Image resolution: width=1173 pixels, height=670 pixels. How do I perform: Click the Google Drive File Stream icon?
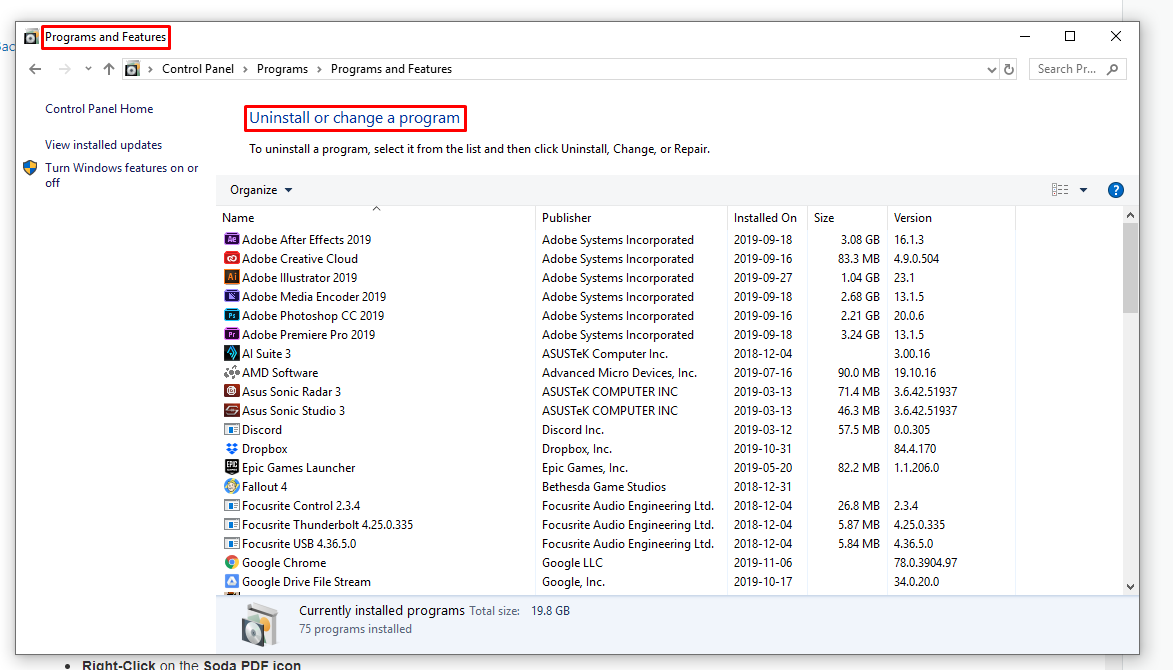click(232, 581)
